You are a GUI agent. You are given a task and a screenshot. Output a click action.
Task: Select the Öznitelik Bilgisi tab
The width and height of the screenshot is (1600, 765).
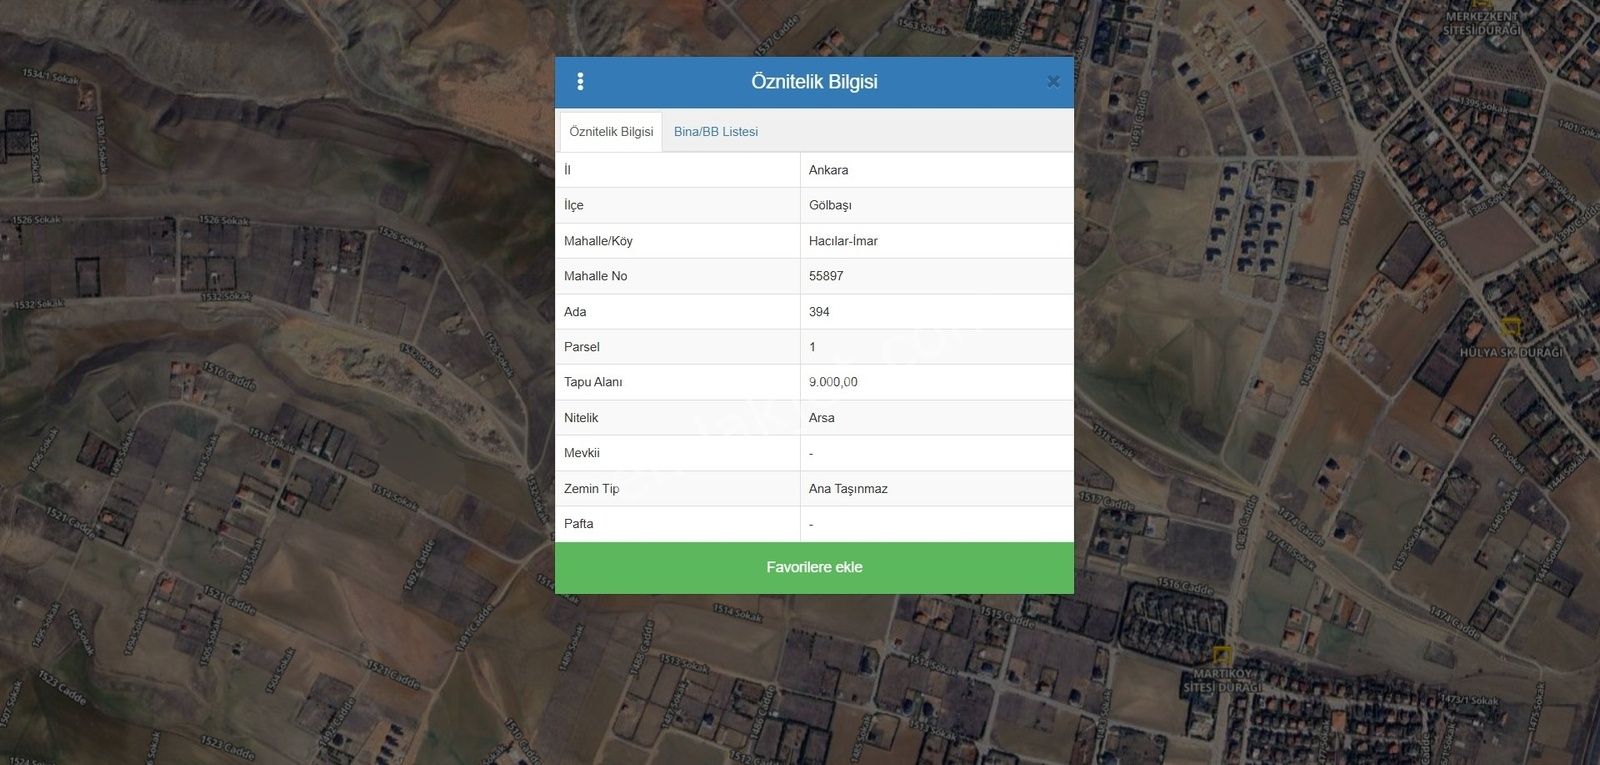pos(611,132)
